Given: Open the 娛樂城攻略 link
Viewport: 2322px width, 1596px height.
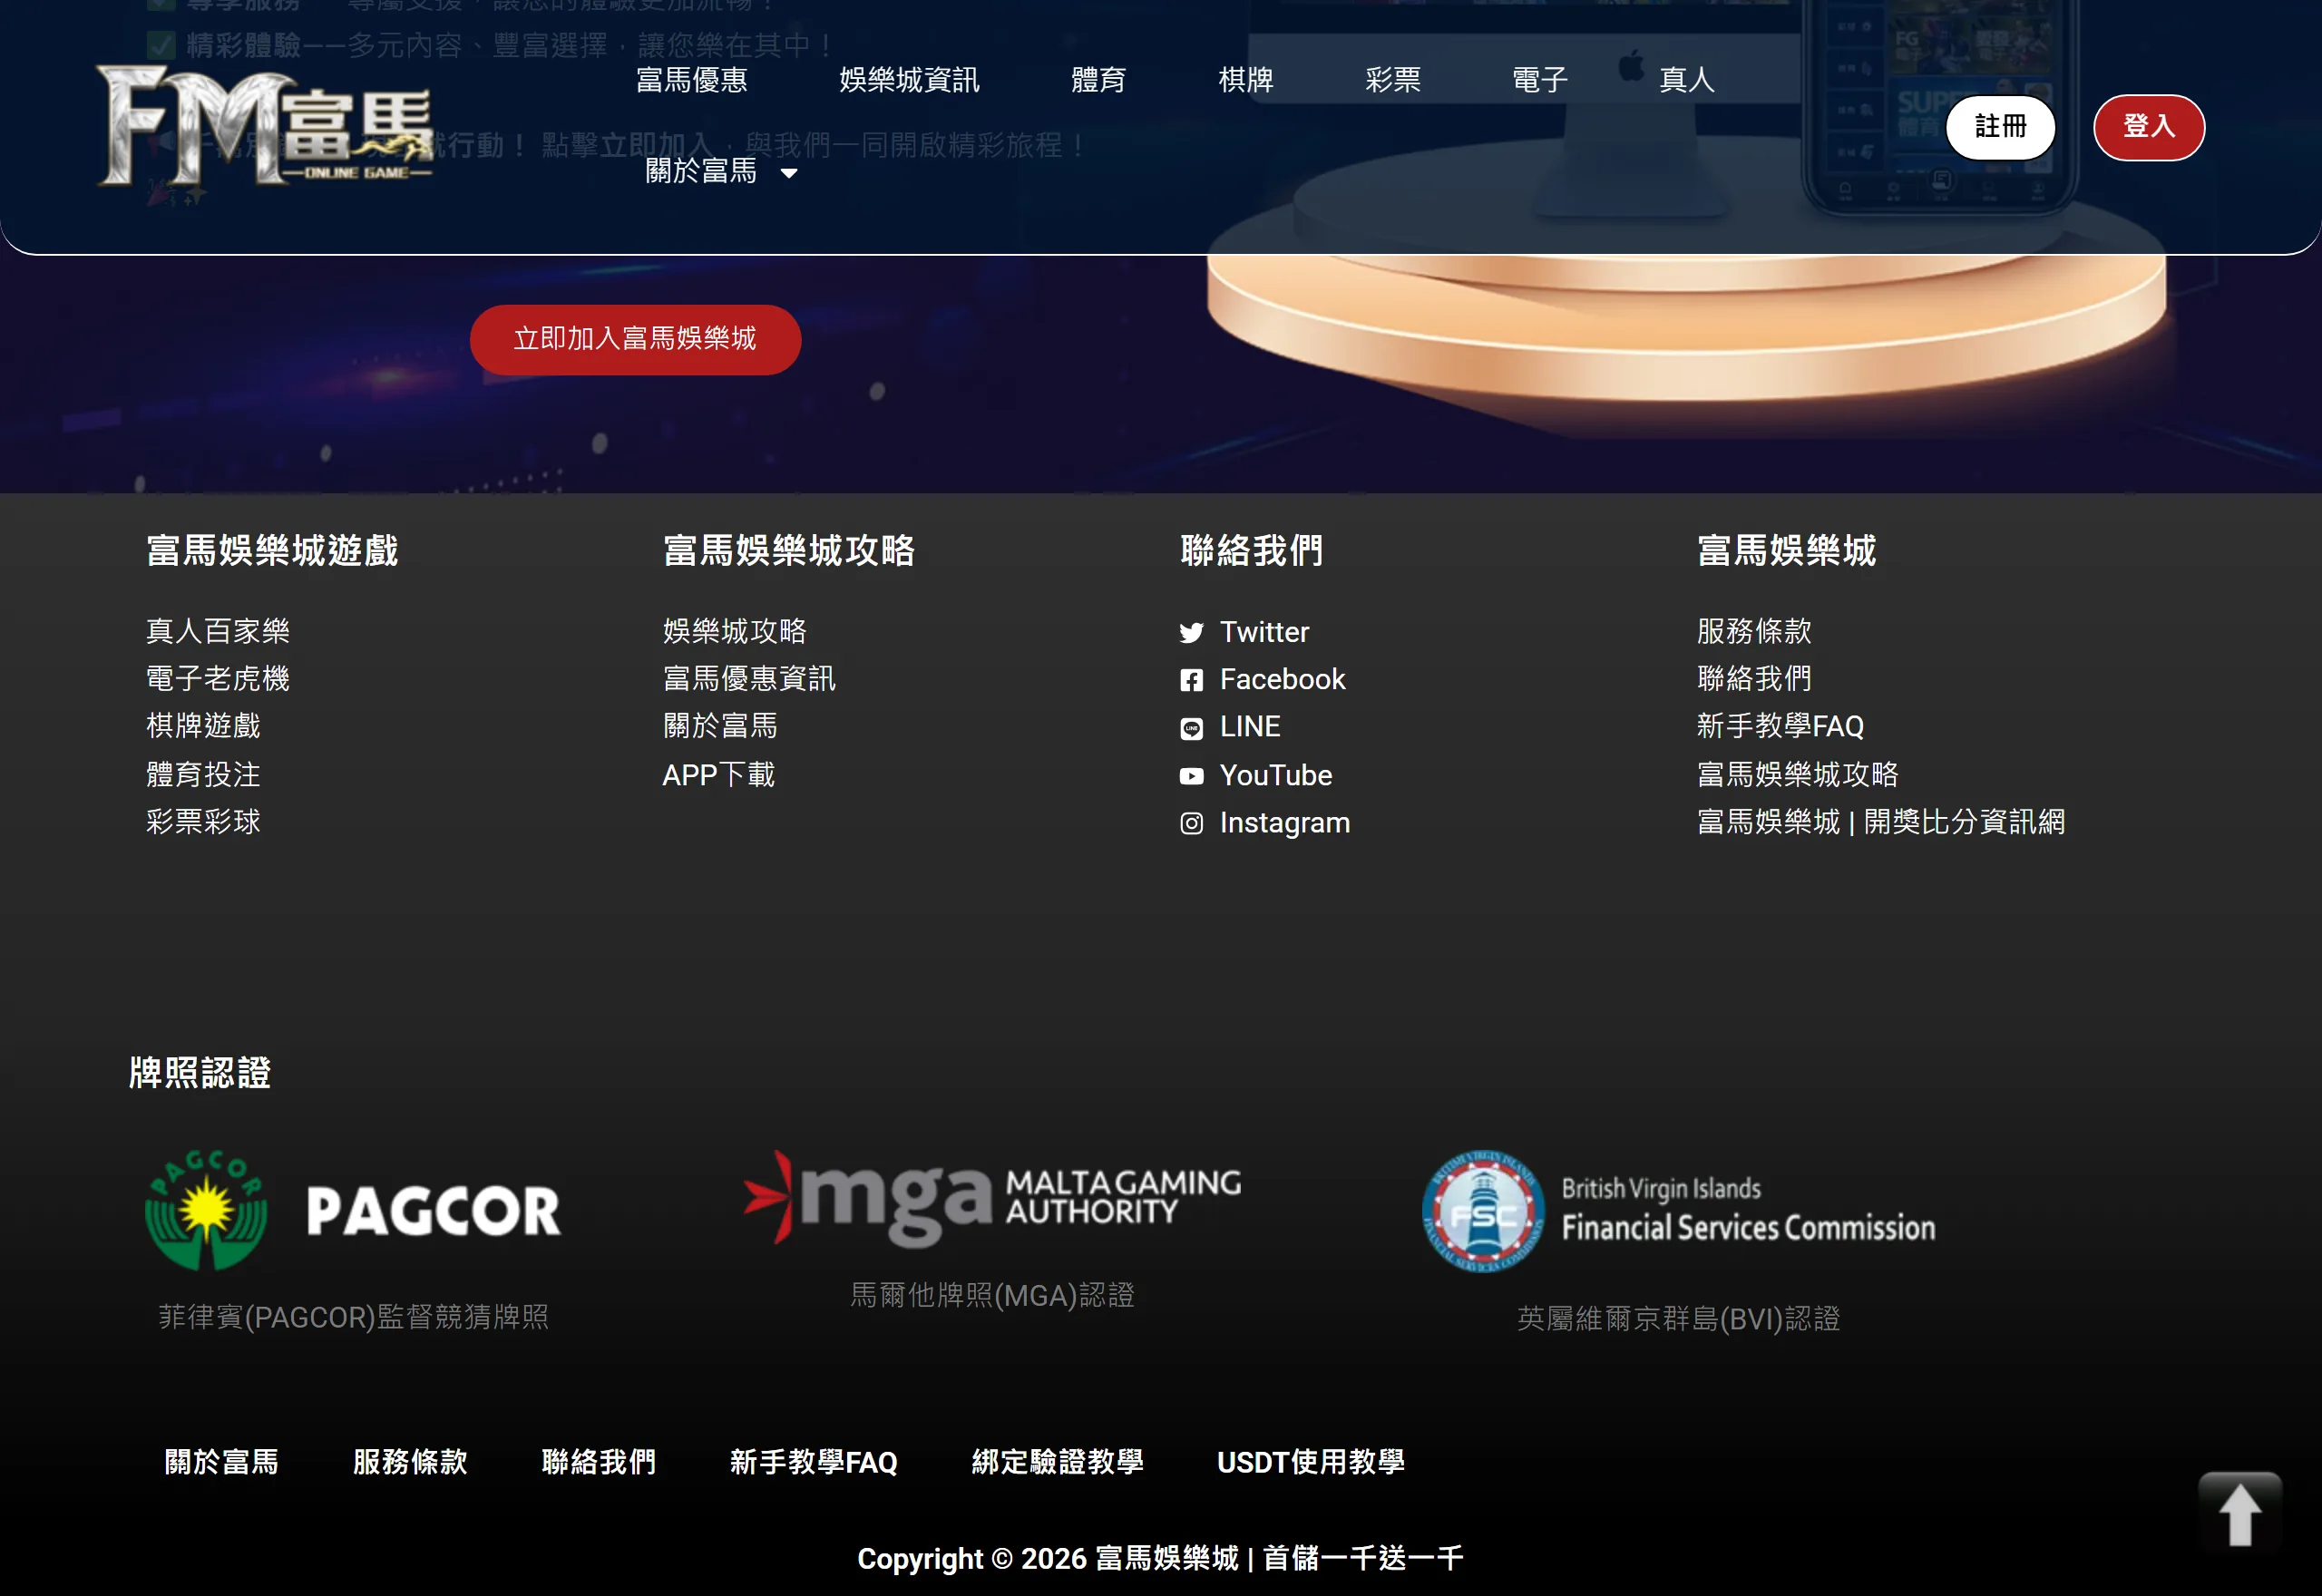Looking at the screenshot, I should point(735,631).
